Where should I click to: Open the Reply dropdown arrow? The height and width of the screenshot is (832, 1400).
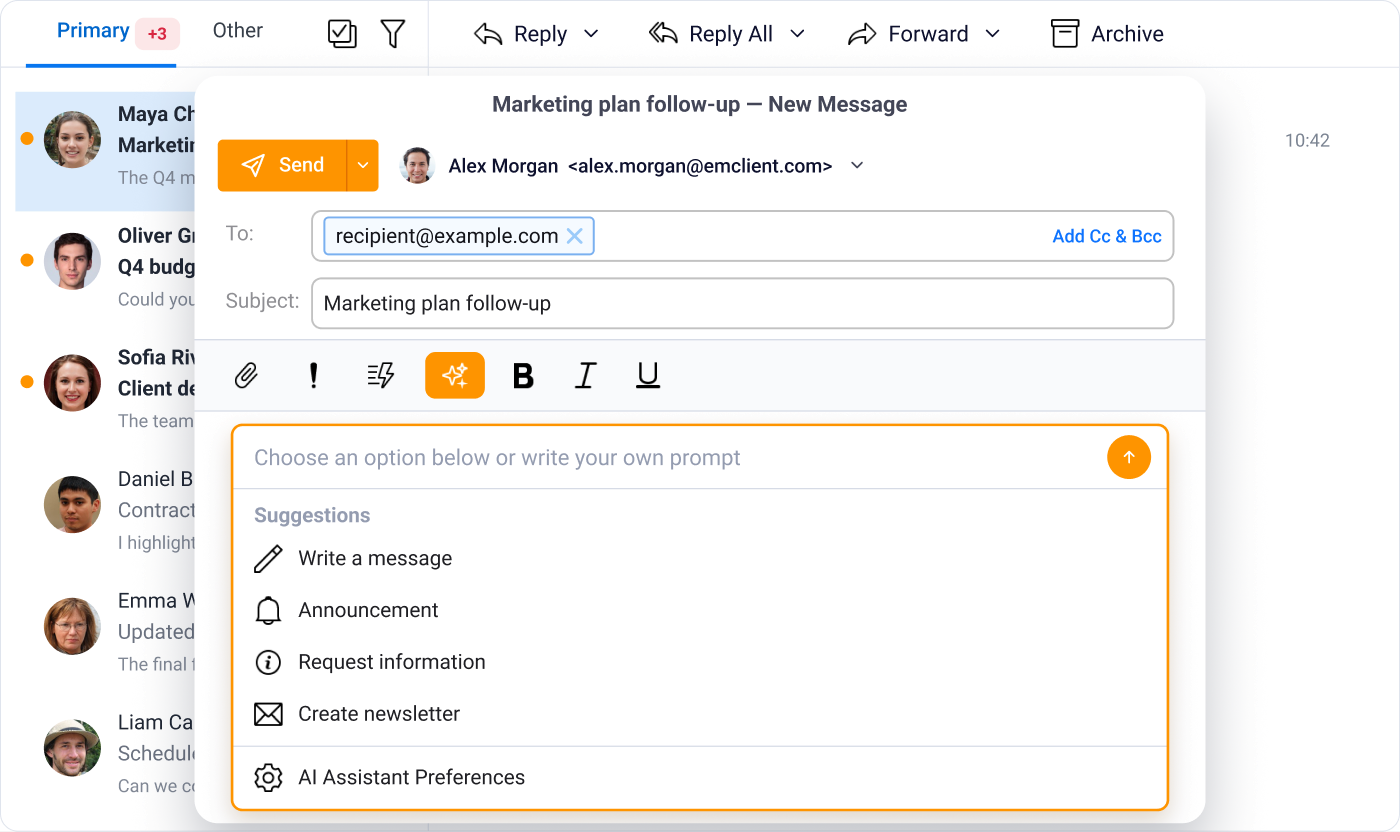click(591, 34)
